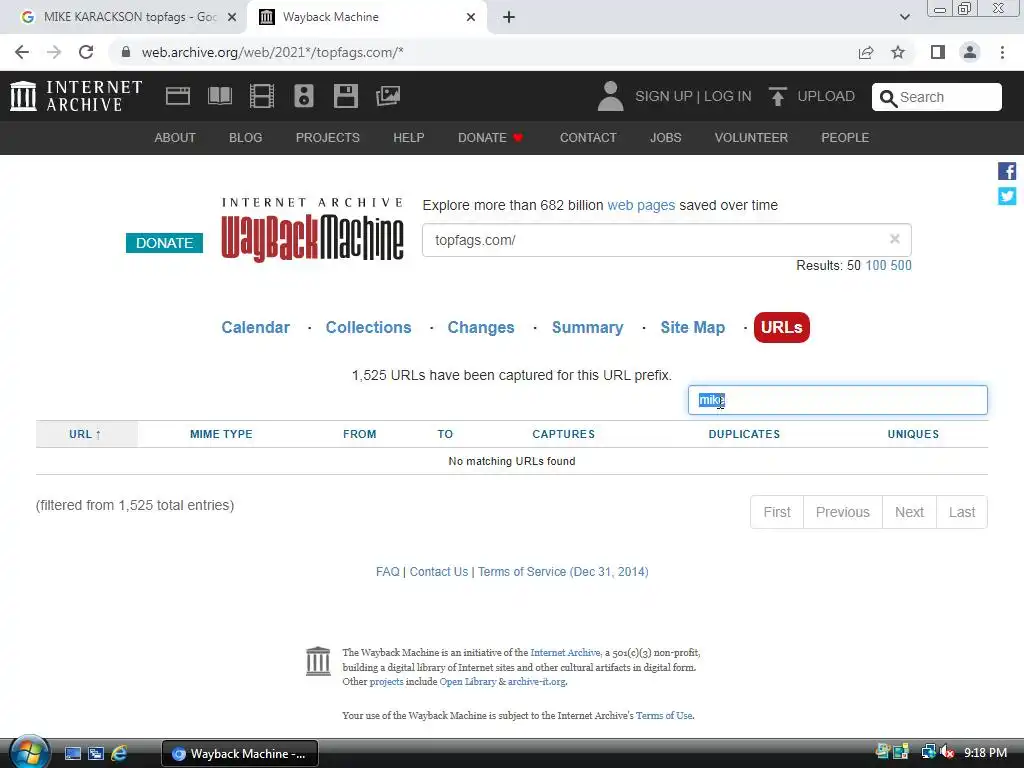This screenshot has width=1024, height=768.
Task: Open the FAQ link
Action: [387, 571]
